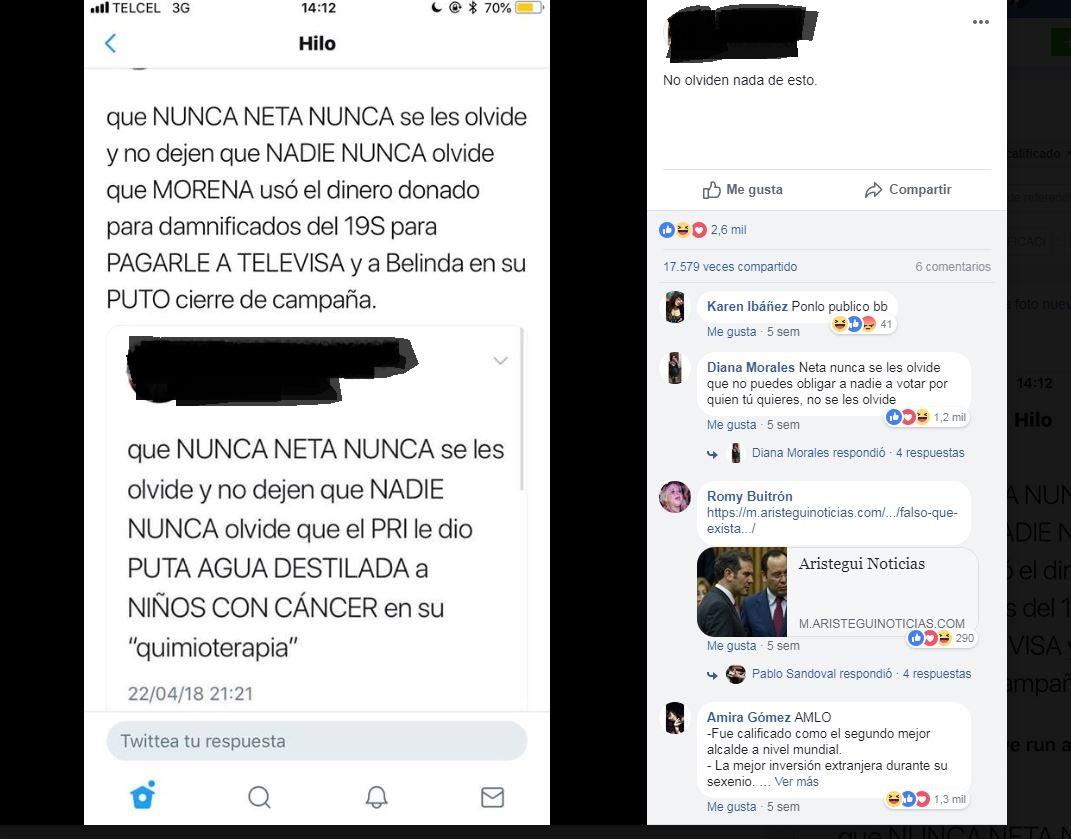The image size is (1071, 839).
Task: Click Ver más in Amira Gómez comment
Action: coord(796,782)
